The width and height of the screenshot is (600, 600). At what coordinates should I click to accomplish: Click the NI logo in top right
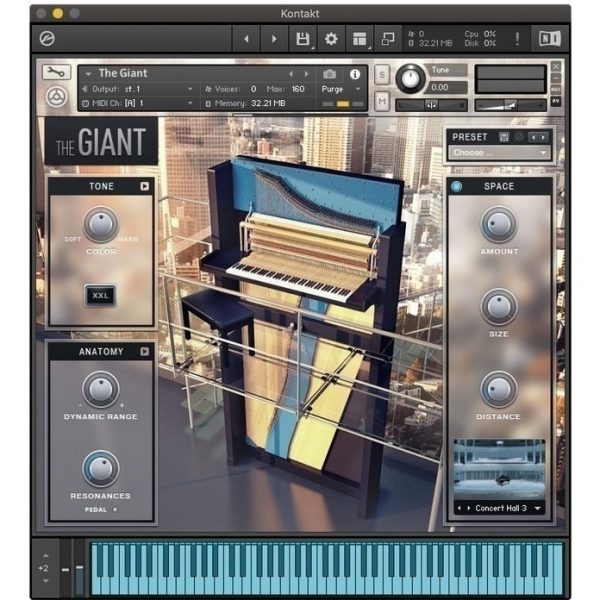[550, 39]
